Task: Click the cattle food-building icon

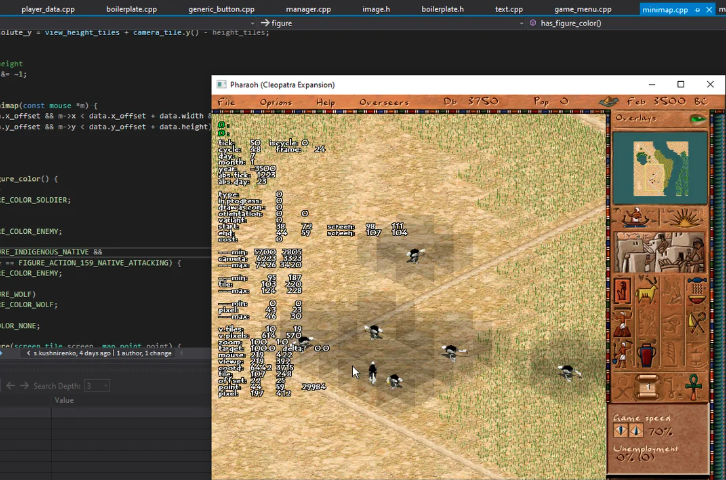Action: tap(647, 292)
